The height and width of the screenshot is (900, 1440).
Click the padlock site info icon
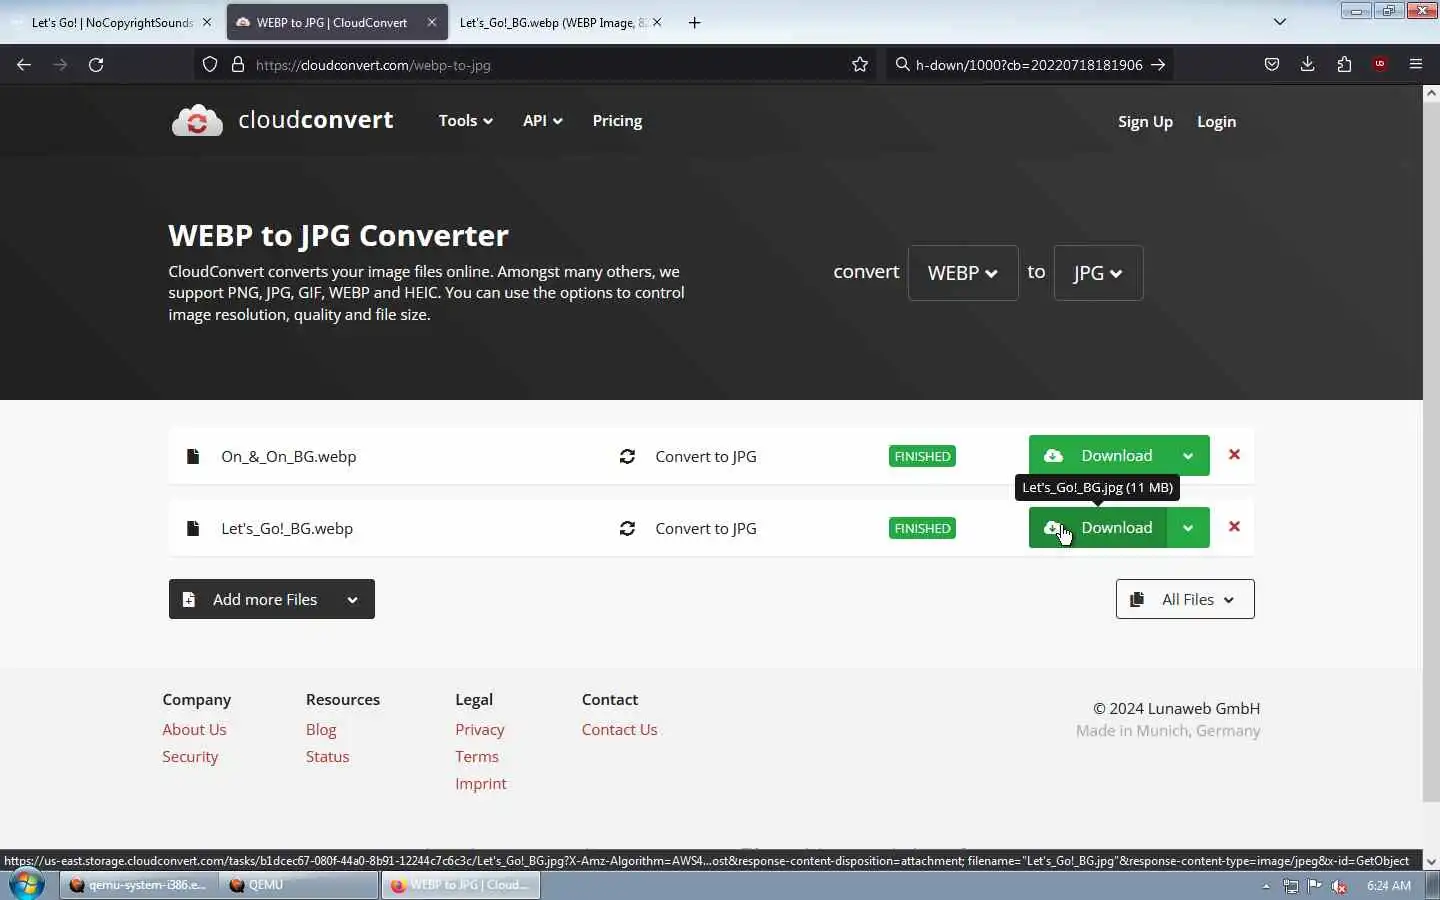[238, 65]
